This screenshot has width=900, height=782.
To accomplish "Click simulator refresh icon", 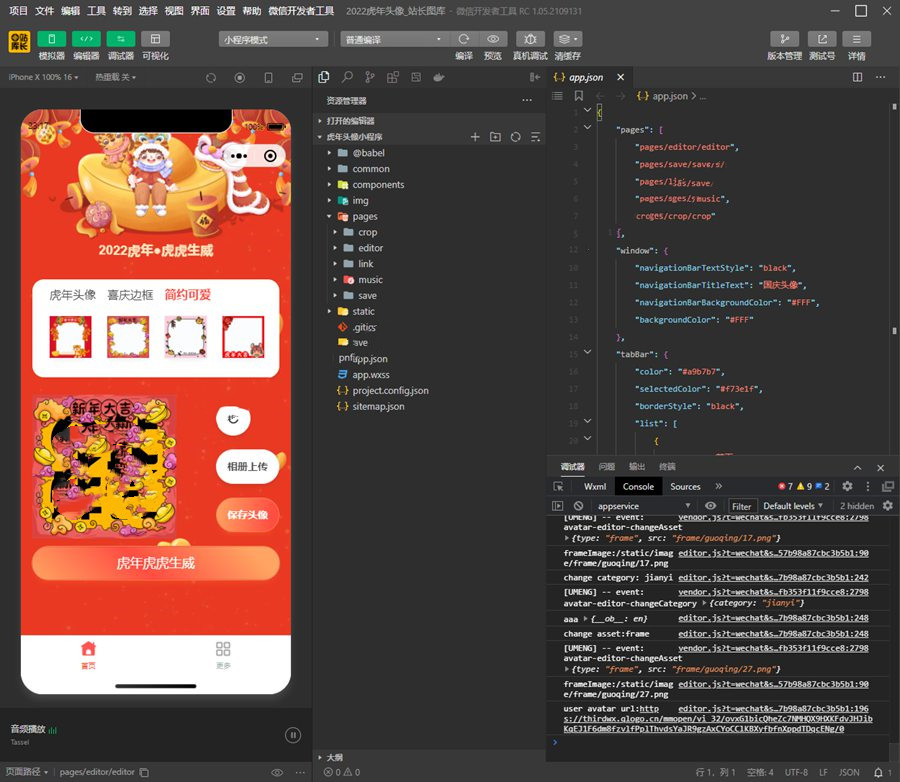I will pos(211,78).
